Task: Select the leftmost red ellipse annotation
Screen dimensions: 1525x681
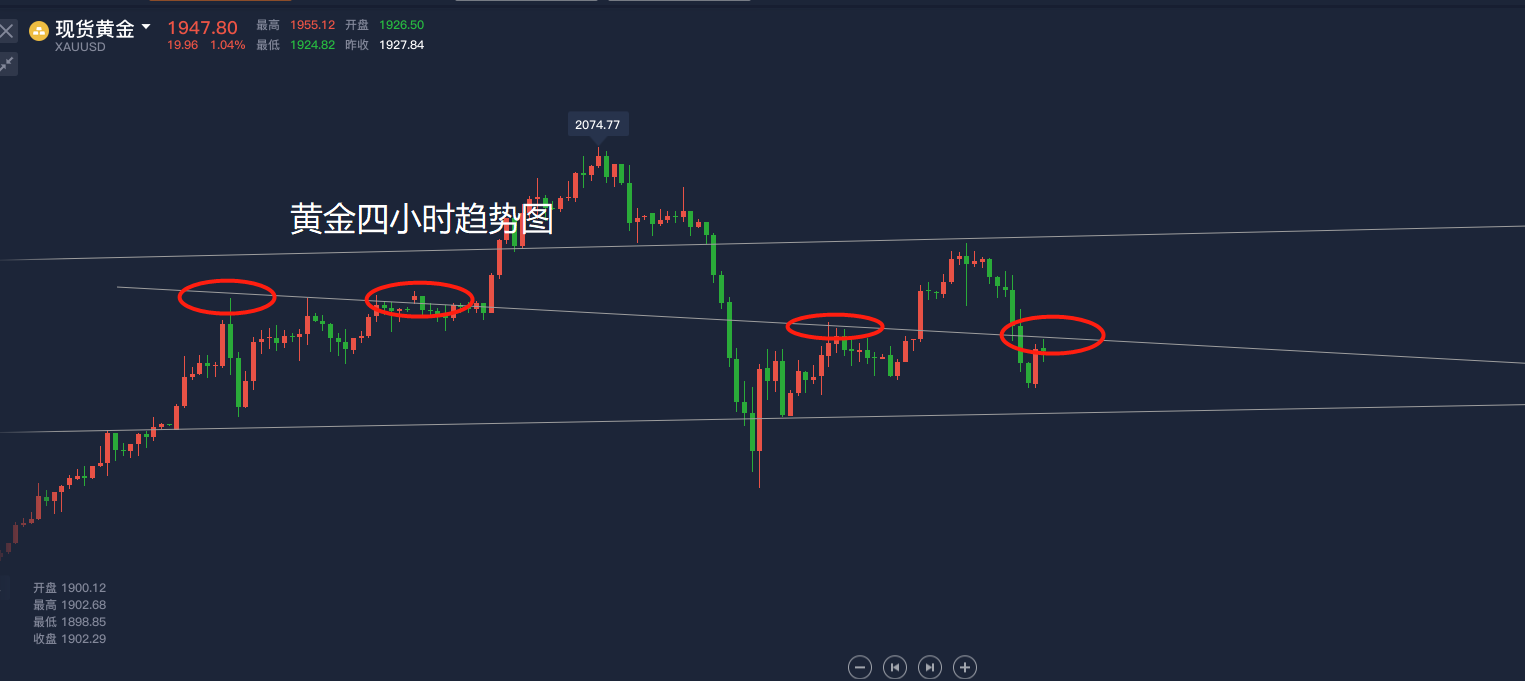Action: point(227,297)
